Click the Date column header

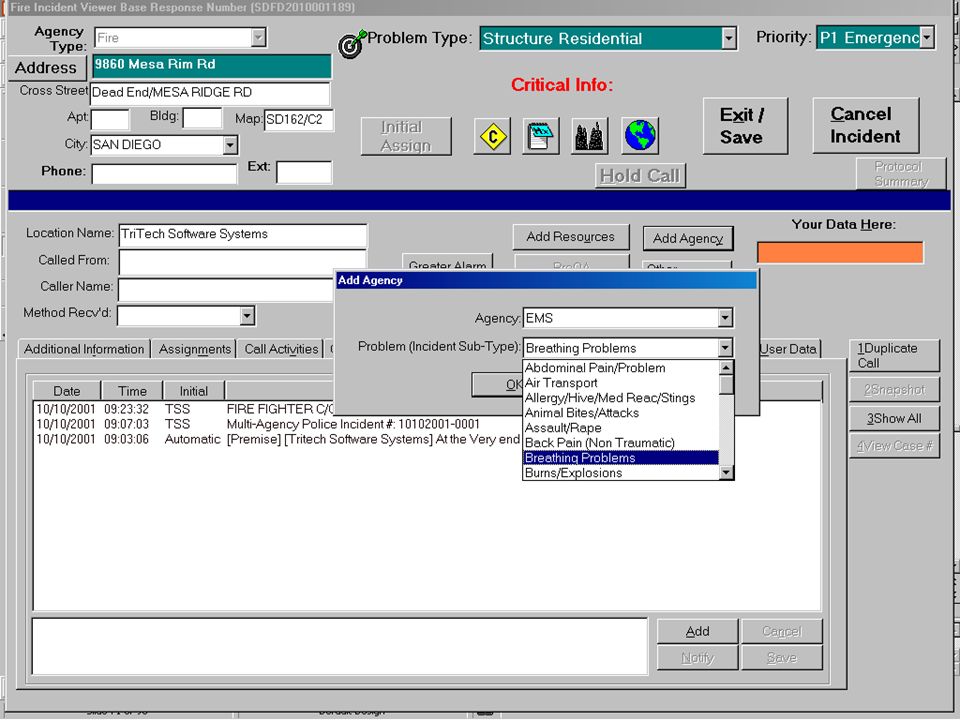pyautogui.click(x=67, y=391)
